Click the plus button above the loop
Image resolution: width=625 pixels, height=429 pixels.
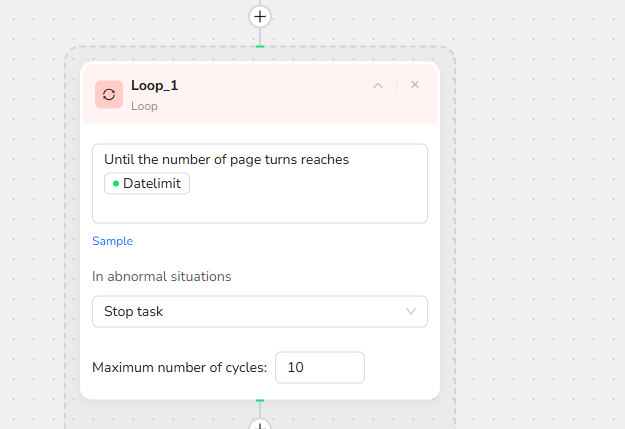click(260, 16)
